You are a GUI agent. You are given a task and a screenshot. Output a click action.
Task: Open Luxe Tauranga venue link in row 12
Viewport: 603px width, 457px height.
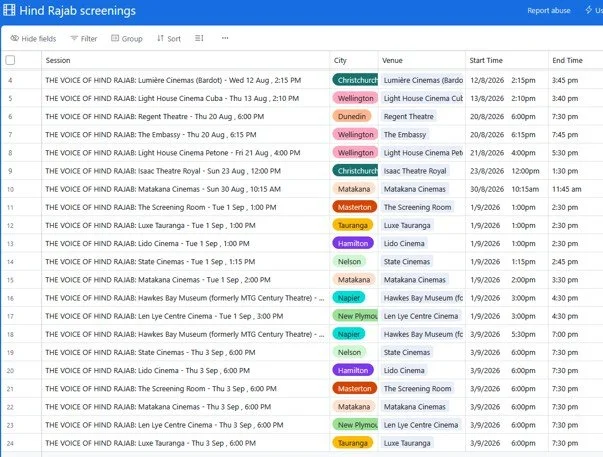click(x=407, y=225)
